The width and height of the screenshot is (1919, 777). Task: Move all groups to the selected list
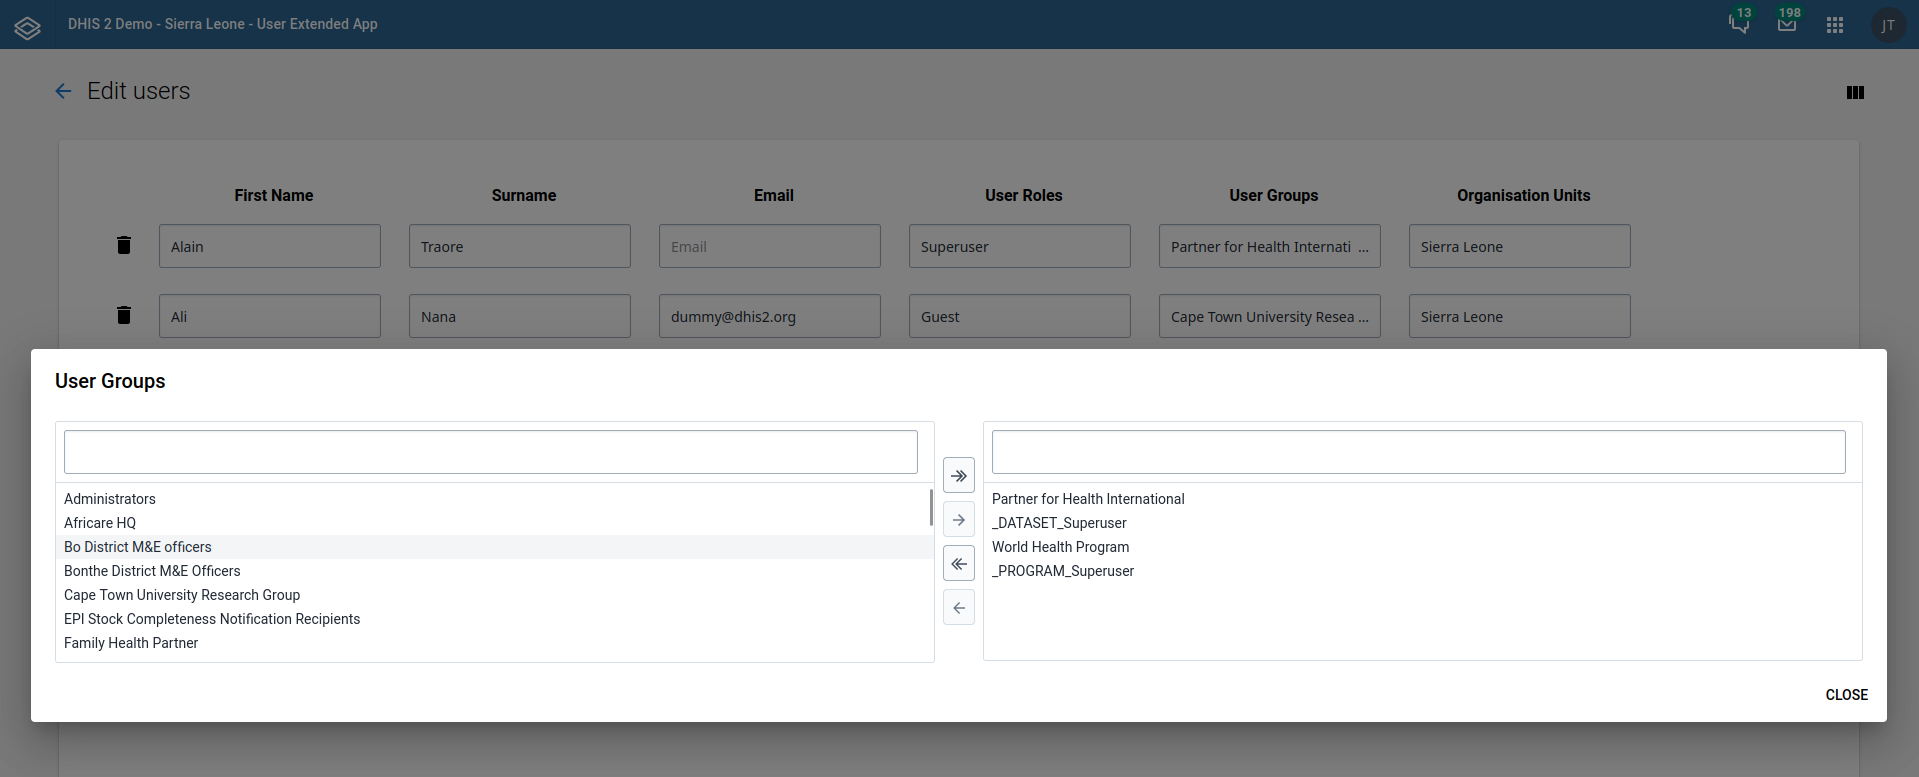[959, 476]
